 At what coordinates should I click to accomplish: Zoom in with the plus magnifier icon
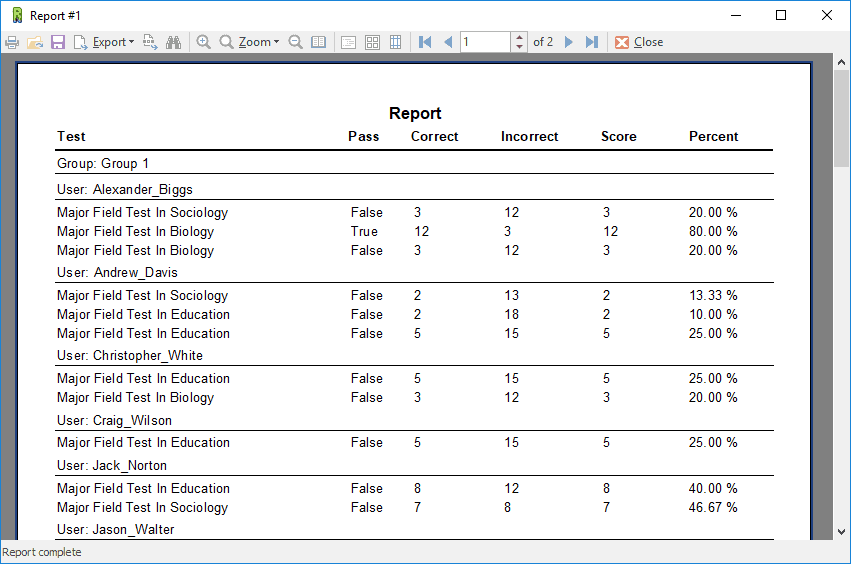tap(203, 42)
